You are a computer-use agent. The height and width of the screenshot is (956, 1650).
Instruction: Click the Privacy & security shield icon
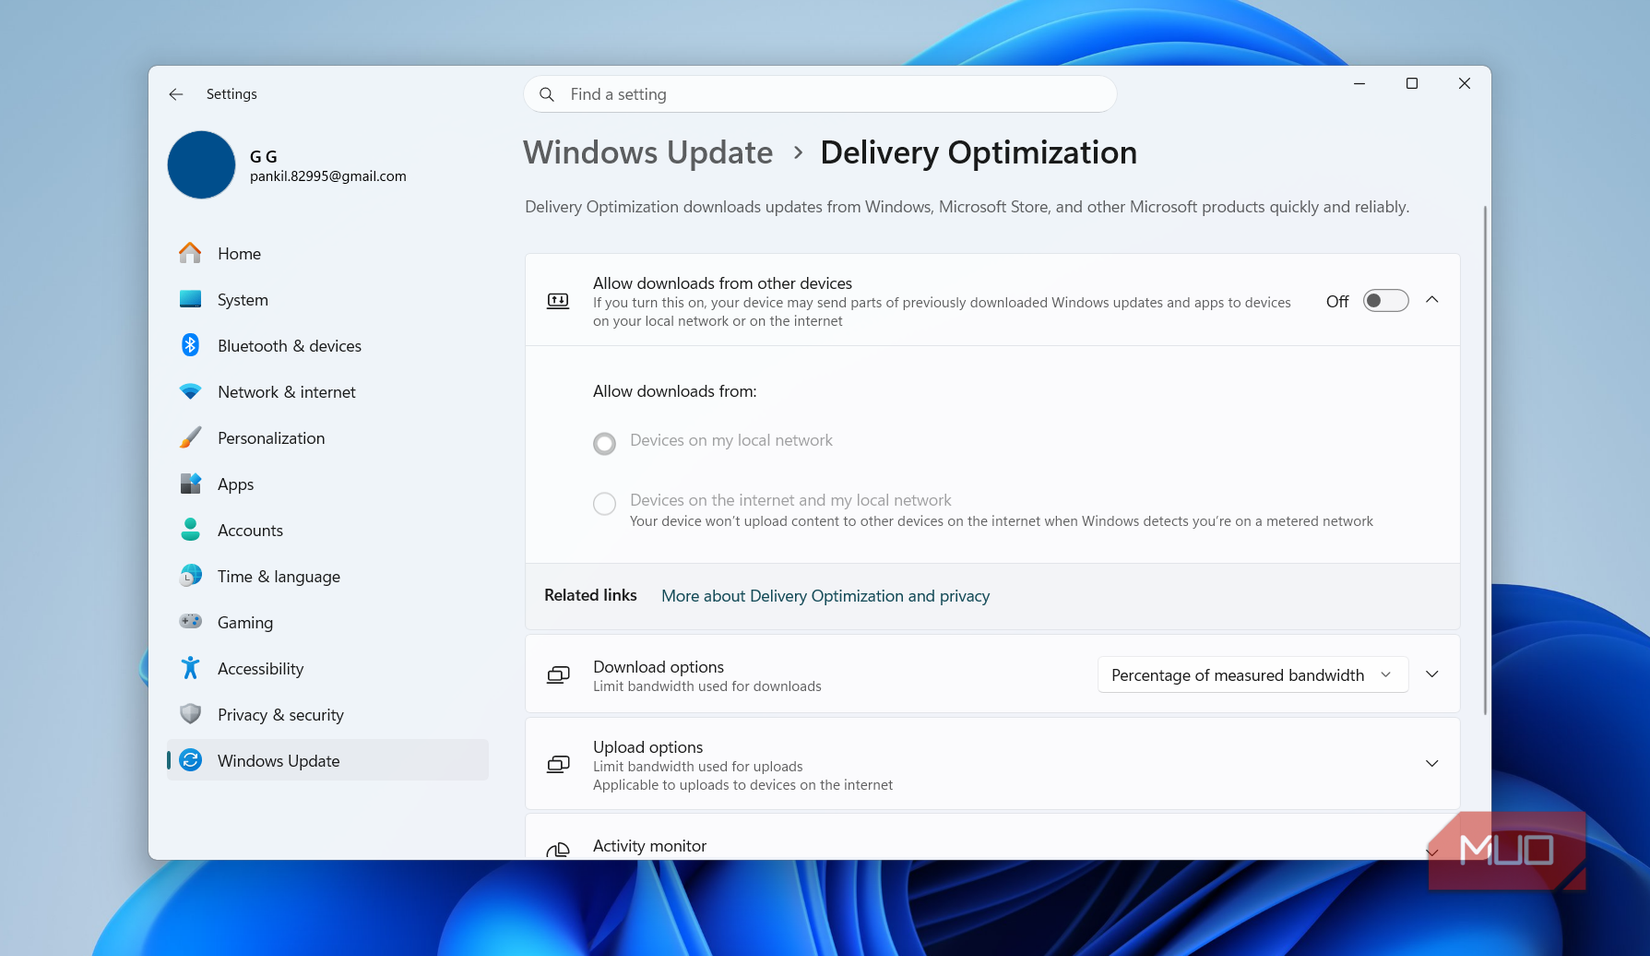pos(190,713)
